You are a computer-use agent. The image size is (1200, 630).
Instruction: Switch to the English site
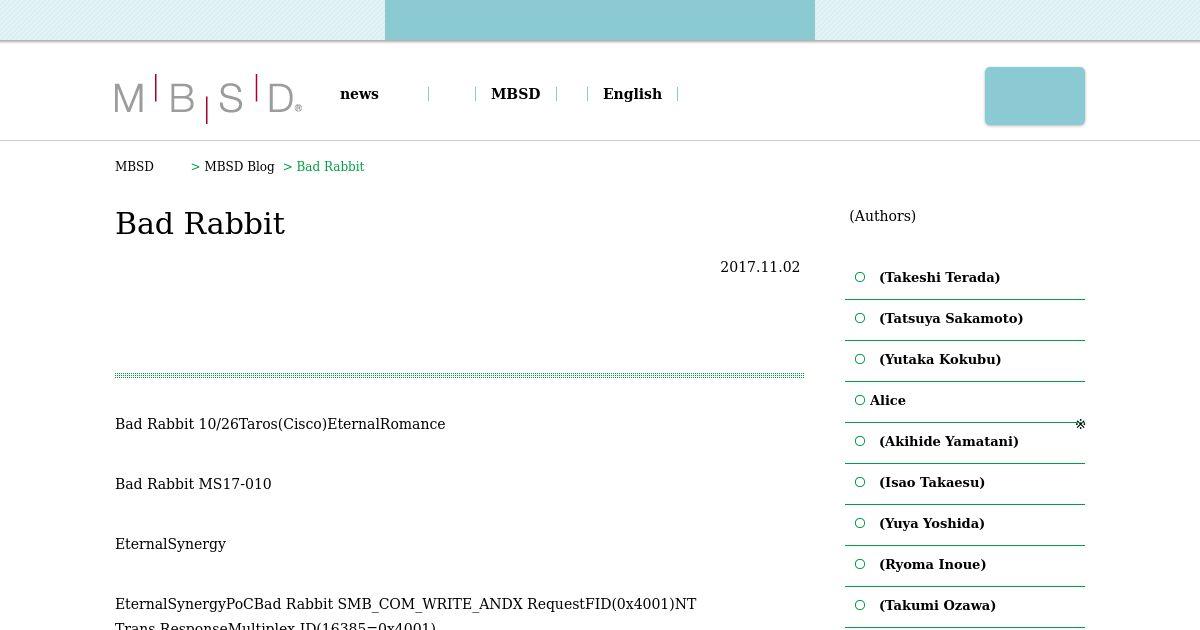tap(632, 94)
